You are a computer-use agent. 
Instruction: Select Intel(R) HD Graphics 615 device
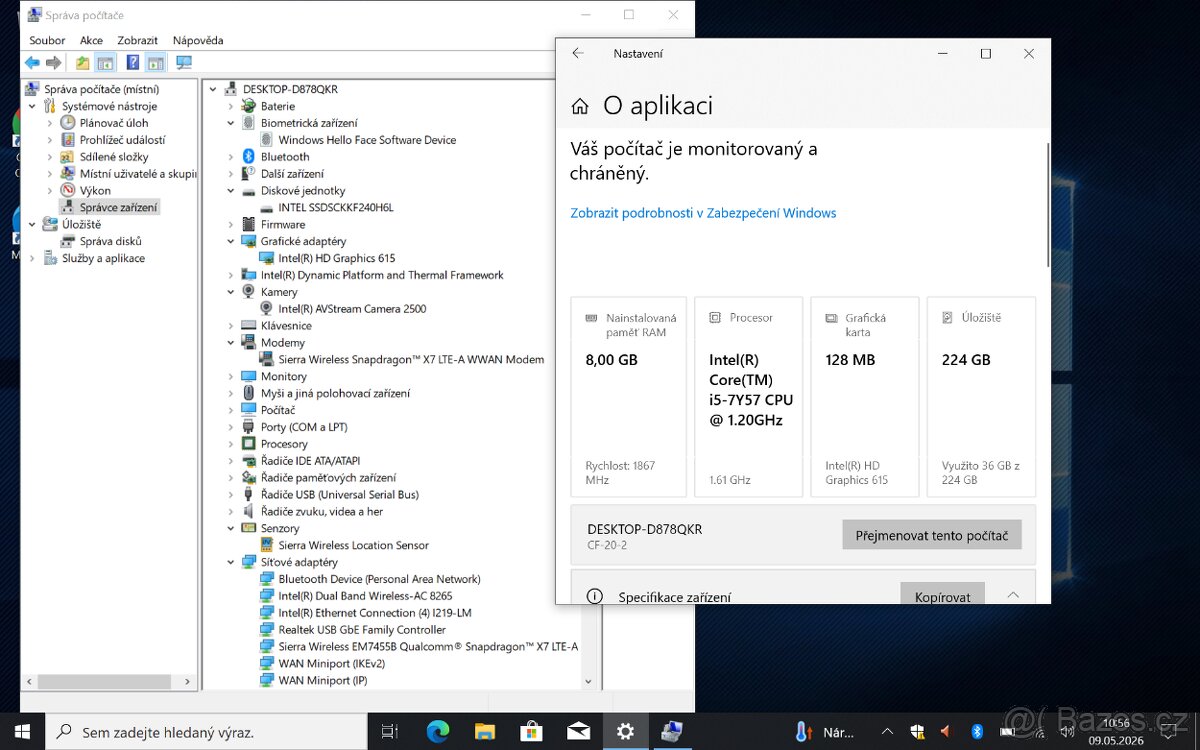click(337, 258)
